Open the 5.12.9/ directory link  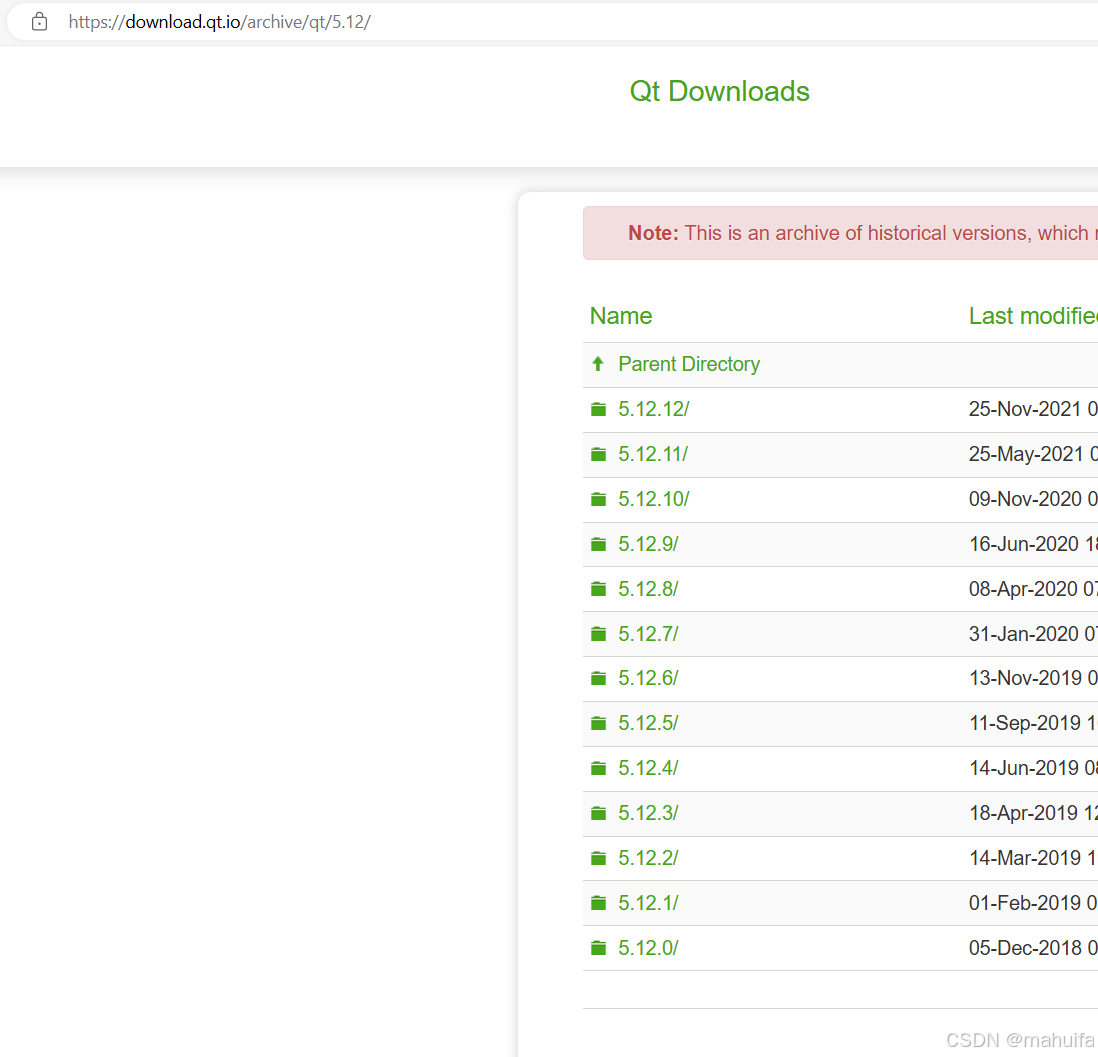tap(648, 544)
